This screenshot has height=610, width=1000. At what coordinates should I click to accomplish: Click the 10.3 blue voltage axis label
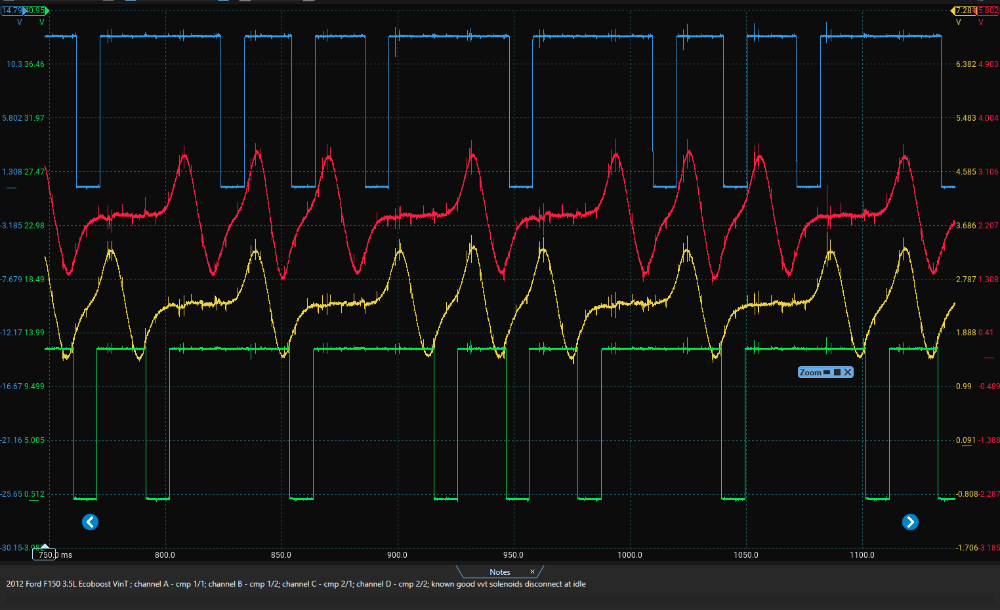(x=13, y=64)
